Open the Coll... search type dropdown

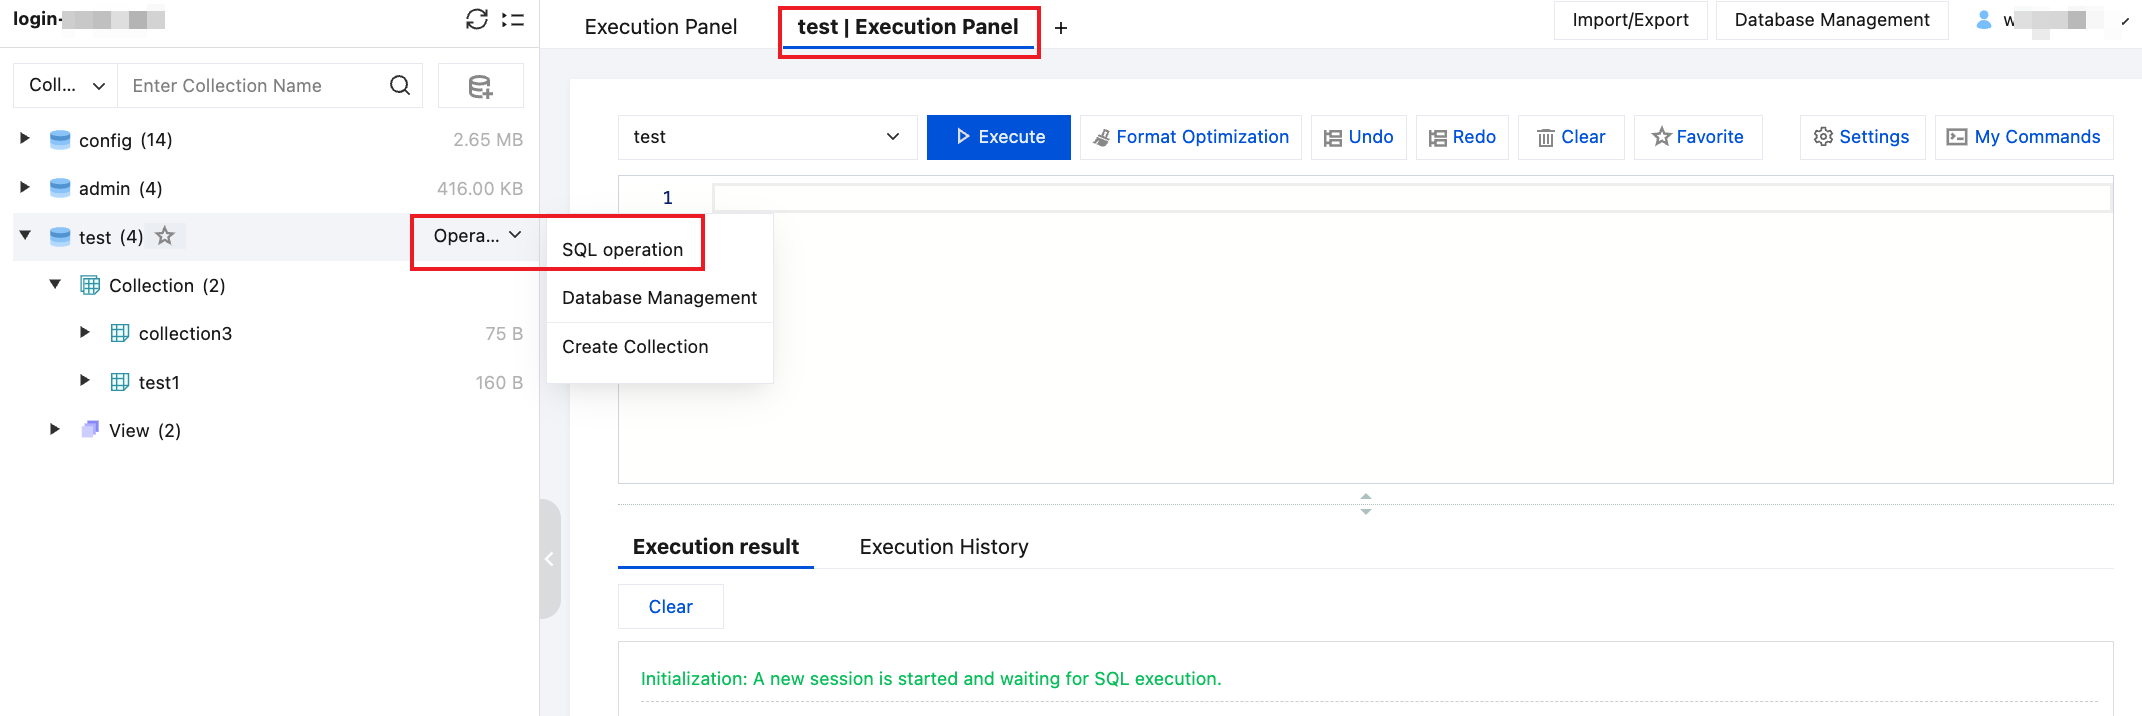point(66,85)
